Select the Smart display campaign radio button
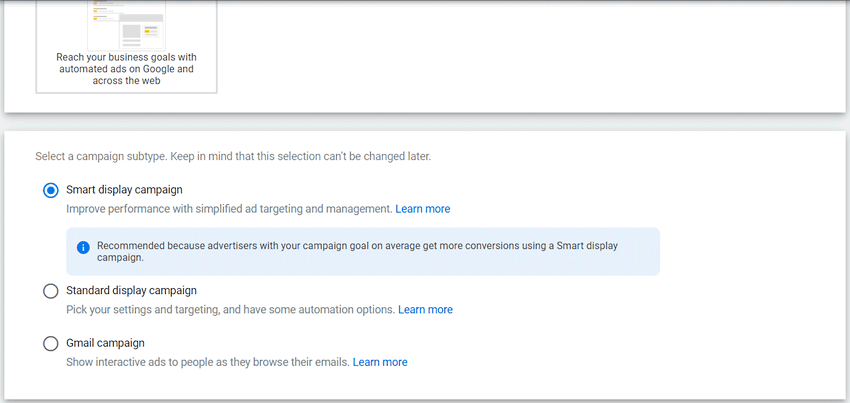 click(51, 190)
